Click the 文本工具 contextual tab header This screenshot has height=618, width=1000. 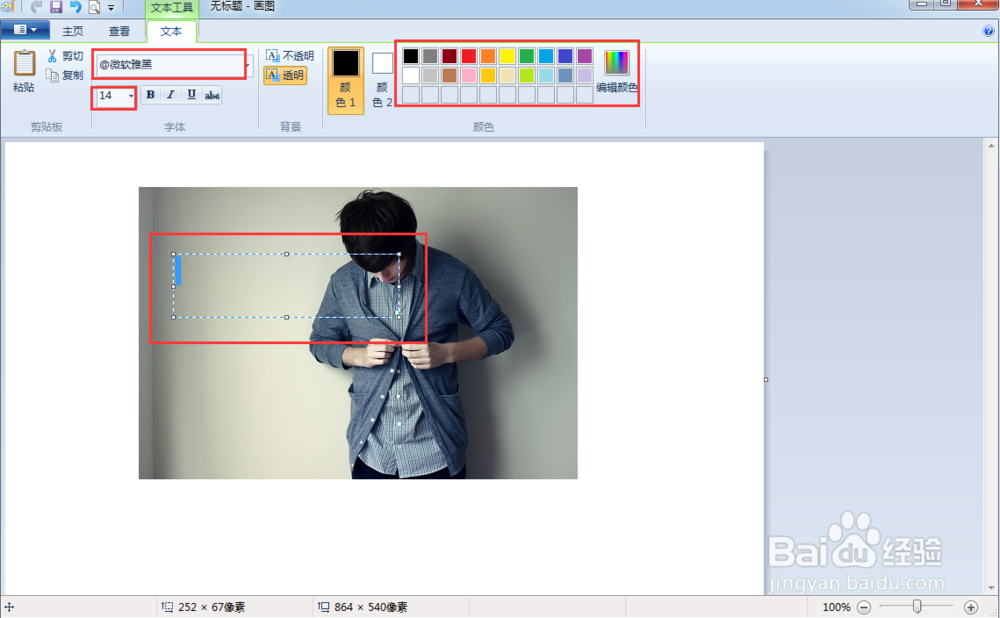[172, 8]
